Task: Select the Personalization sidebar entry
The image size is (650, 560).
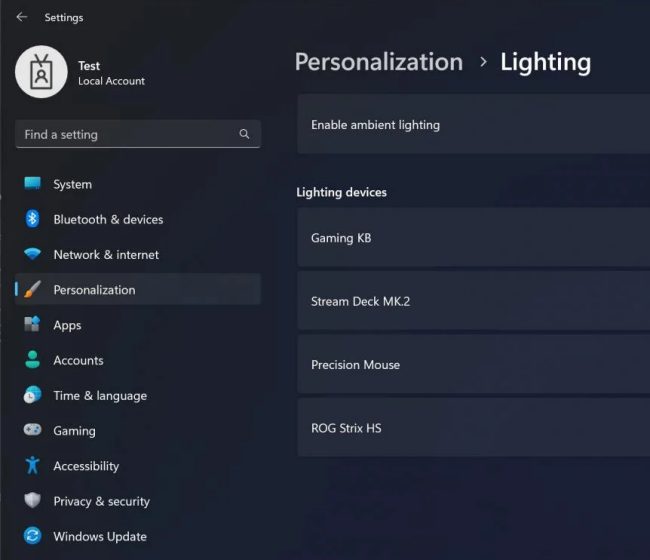Action: [138, 289]
